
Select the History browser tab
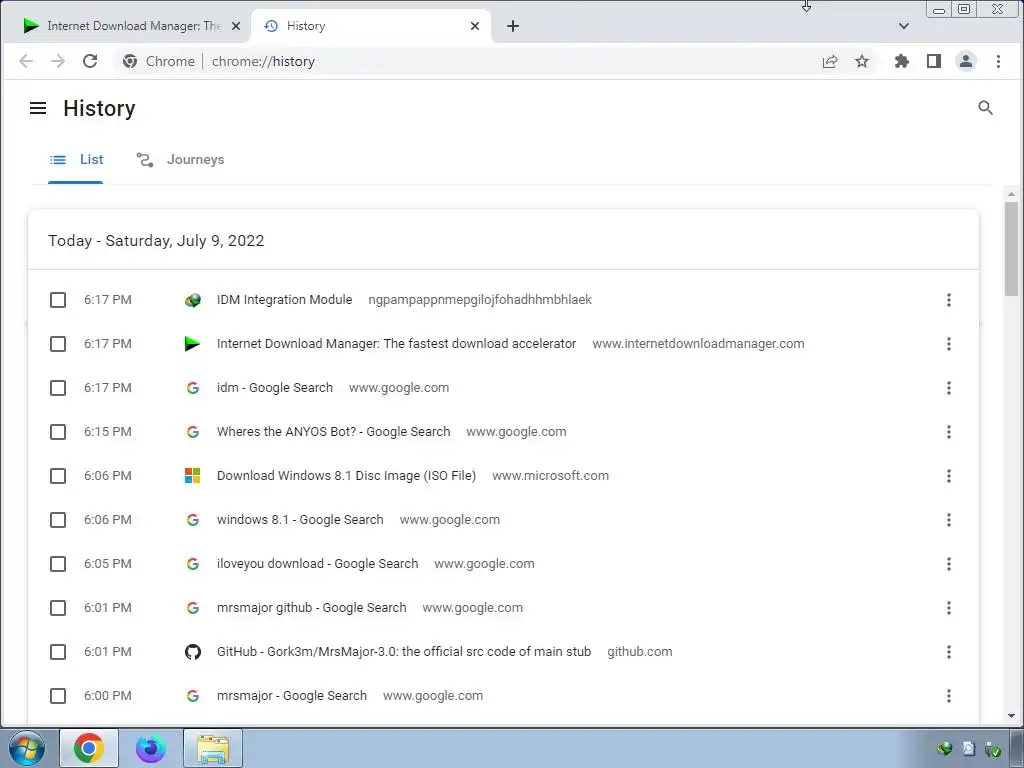[370, 26]
